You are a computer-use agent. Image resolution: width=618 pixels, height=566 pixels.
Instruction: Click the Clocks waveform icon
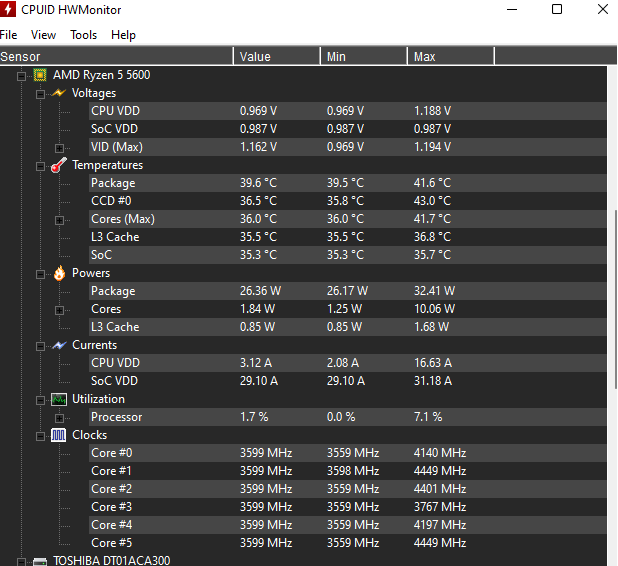[59, 435]
